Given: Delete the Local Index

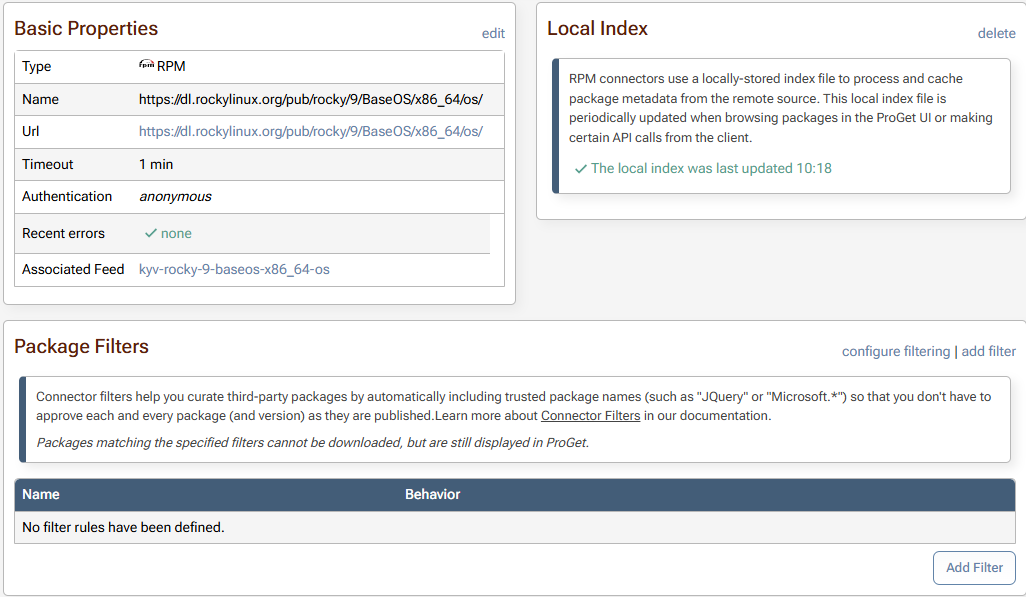Looking at the screenshot, I should point(996,33).
